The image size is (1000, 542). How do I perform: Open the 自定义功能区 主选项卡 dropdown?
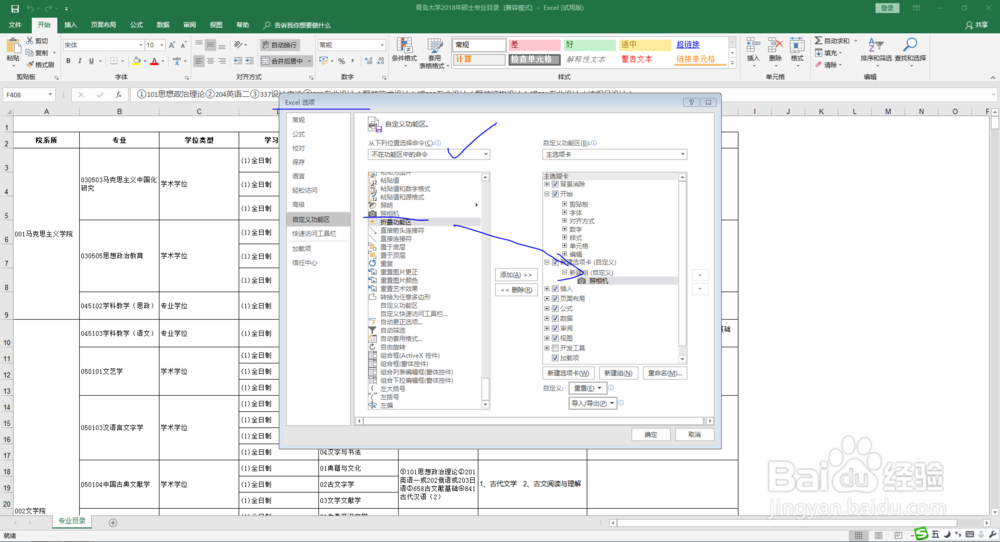pyautogui.click(x=615, y=154)
